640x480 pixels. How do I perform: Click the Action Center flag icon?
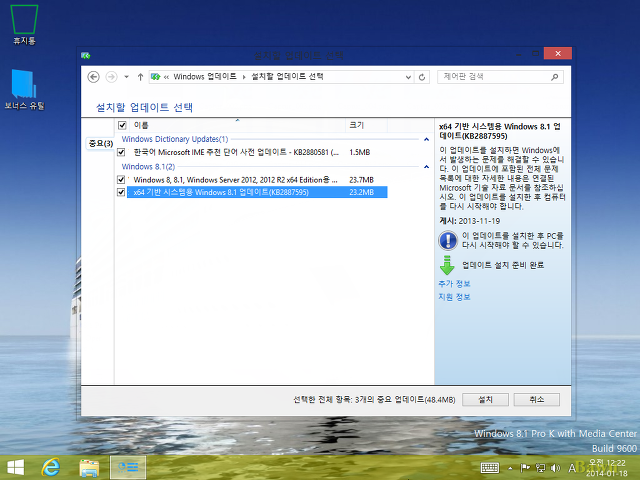[525, 468]
